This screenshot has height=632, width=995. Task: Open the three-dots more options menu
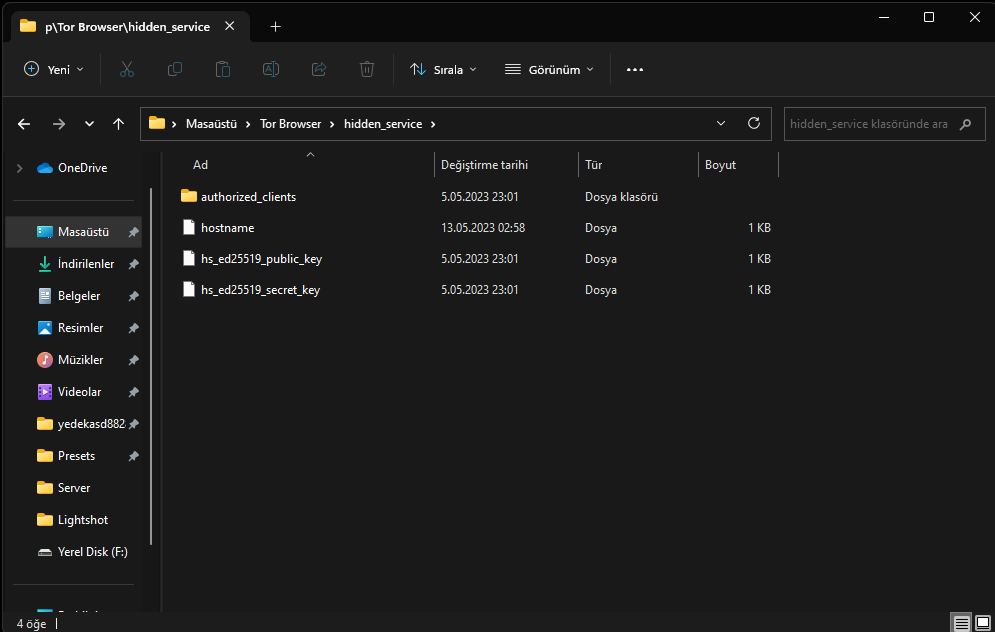click(x=635, y=70)
